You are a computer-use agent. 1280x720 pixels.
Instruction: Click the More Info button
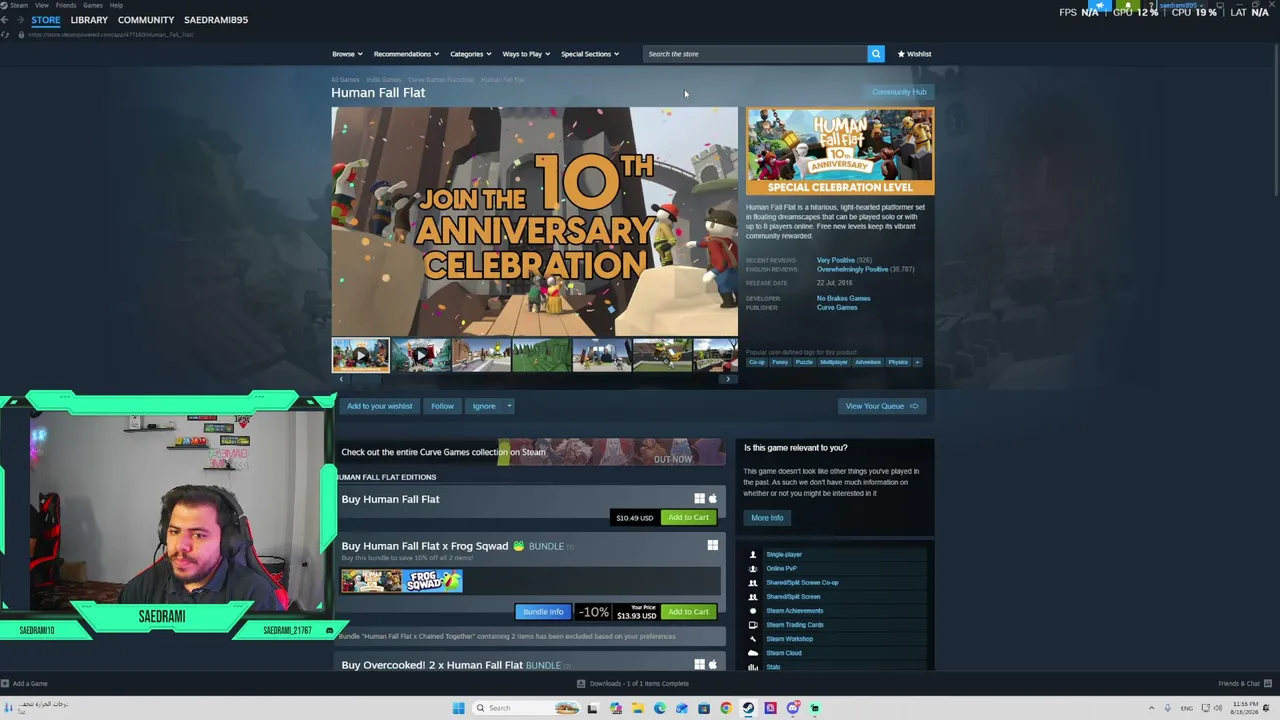(x=767, y=518)
